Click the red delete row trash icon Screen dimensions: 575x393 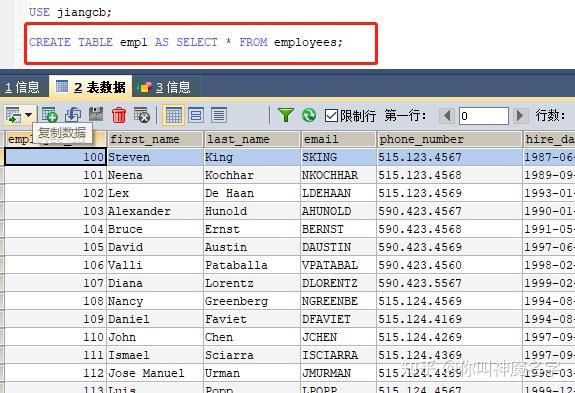tap(119, 115)
